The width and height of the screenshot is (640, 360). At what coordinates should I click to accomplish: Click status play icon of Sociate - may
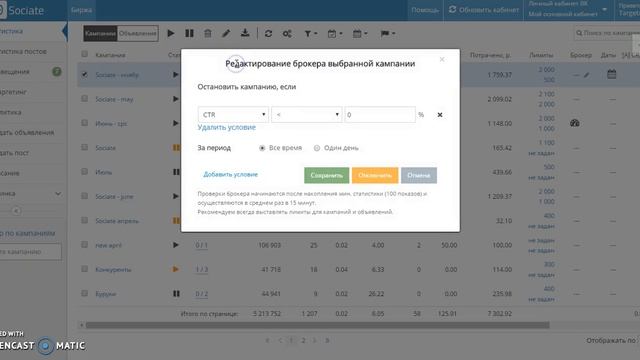point(176,99)
